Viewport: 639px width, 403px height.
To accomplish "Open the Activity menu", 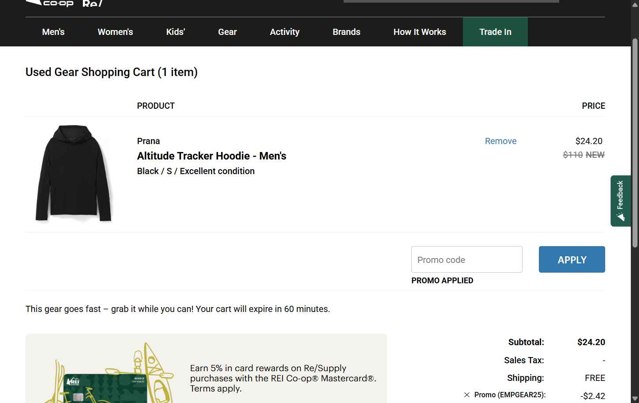I will point(285,32).
